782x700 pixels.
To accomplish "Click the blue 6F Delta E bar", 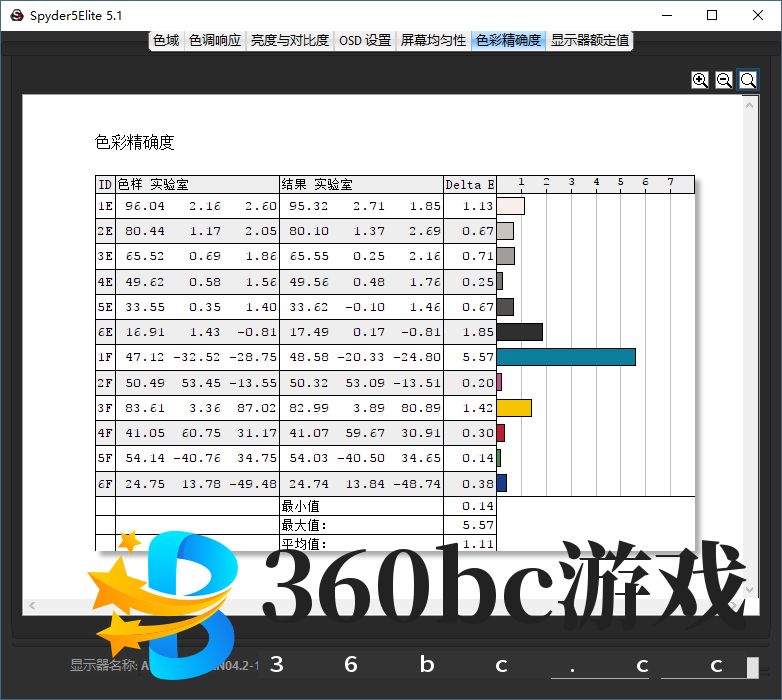I will (502, 483).
